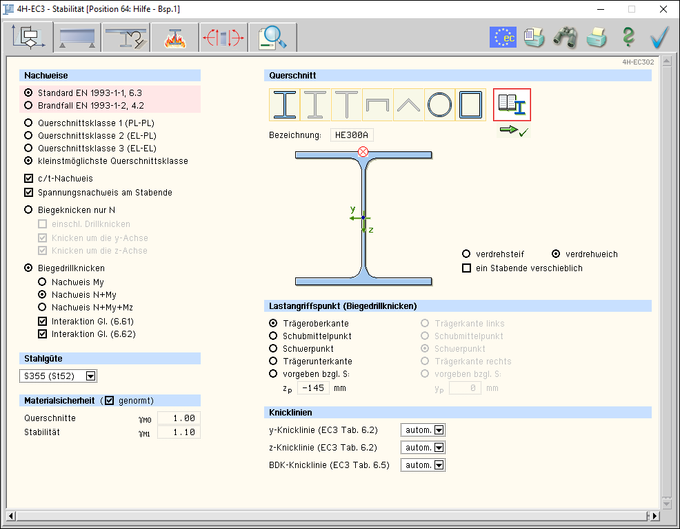The width and height of the screenshot is (680, 529).
Task: Select the circular tube cross-section icon
Action: tap(440, 104)
